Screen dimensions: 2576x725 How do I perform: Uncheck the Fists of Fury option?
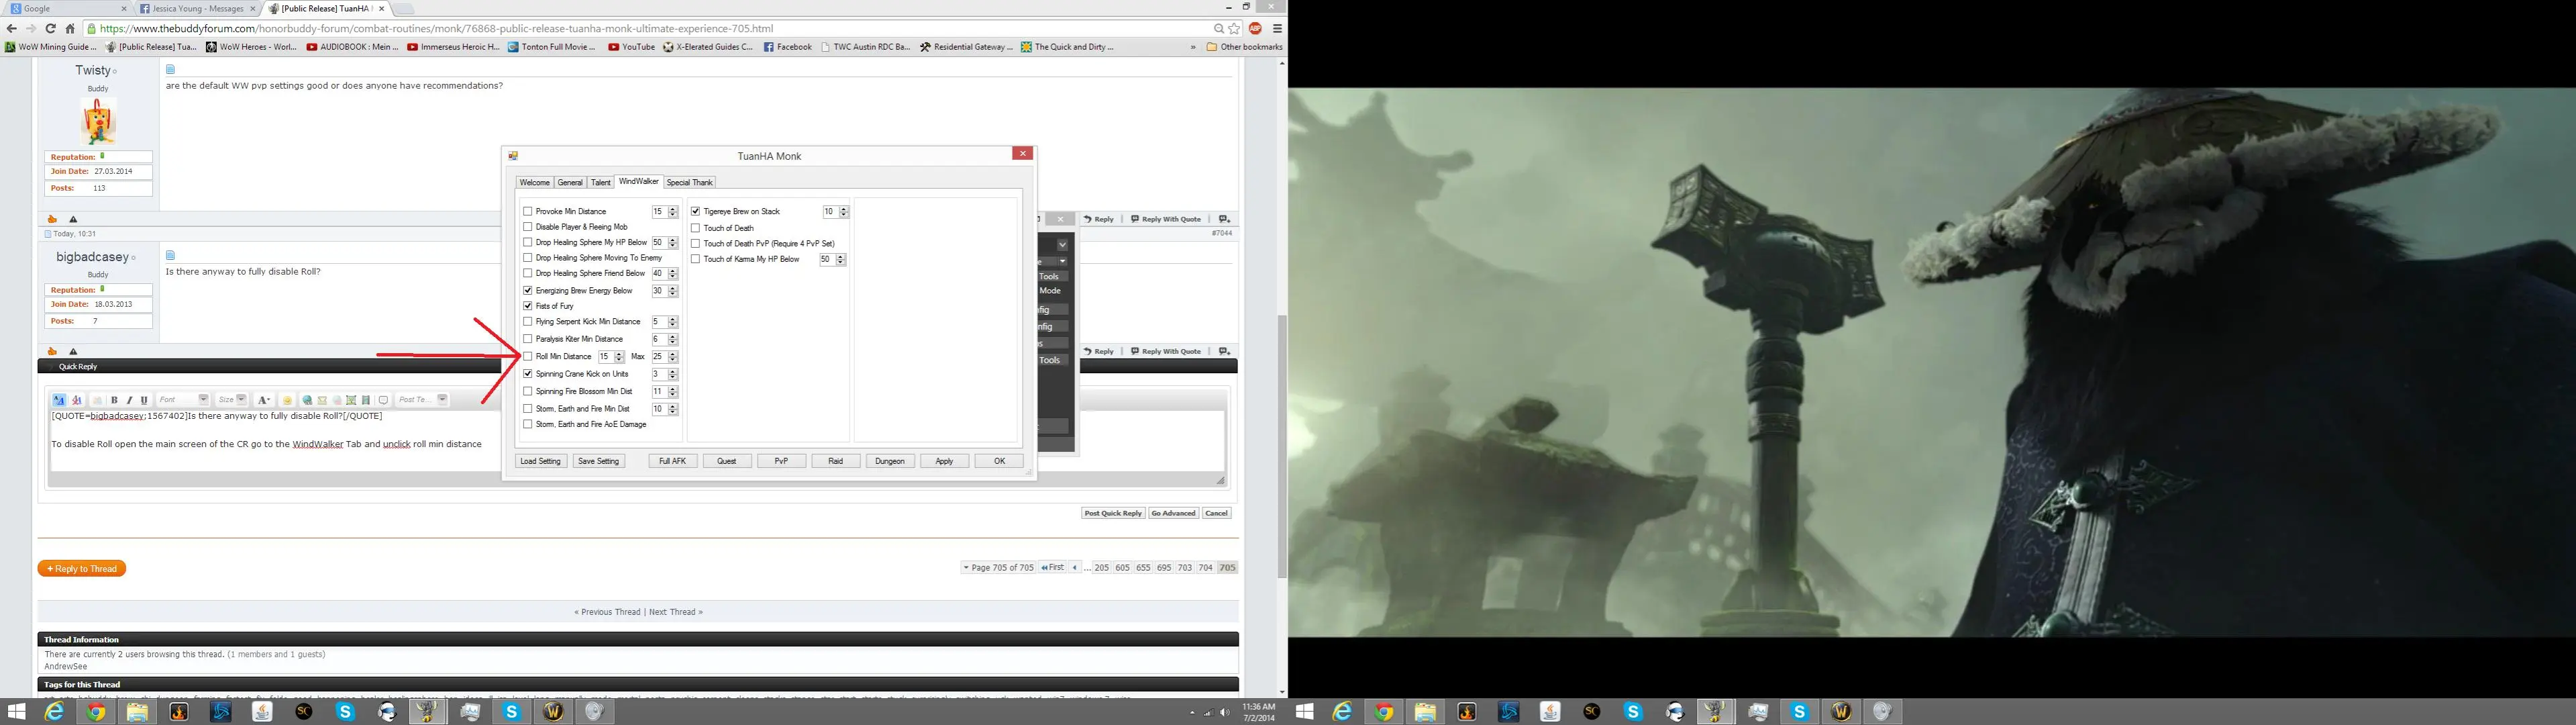[528, 306]
